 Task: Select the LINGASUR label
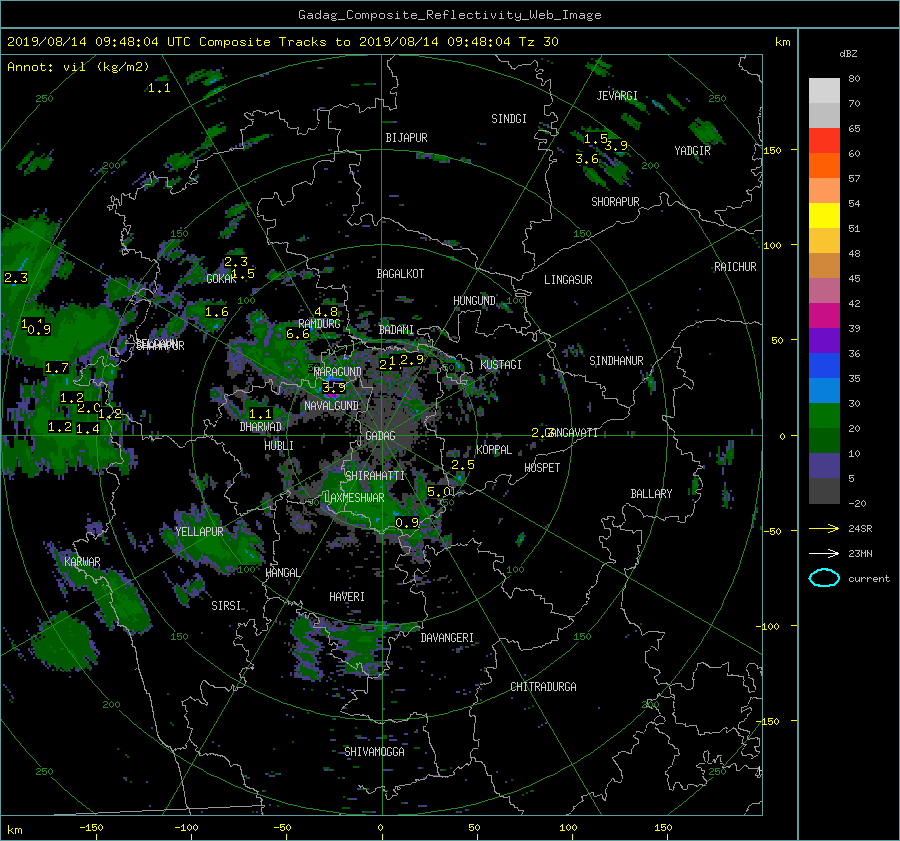click(568, 280)
